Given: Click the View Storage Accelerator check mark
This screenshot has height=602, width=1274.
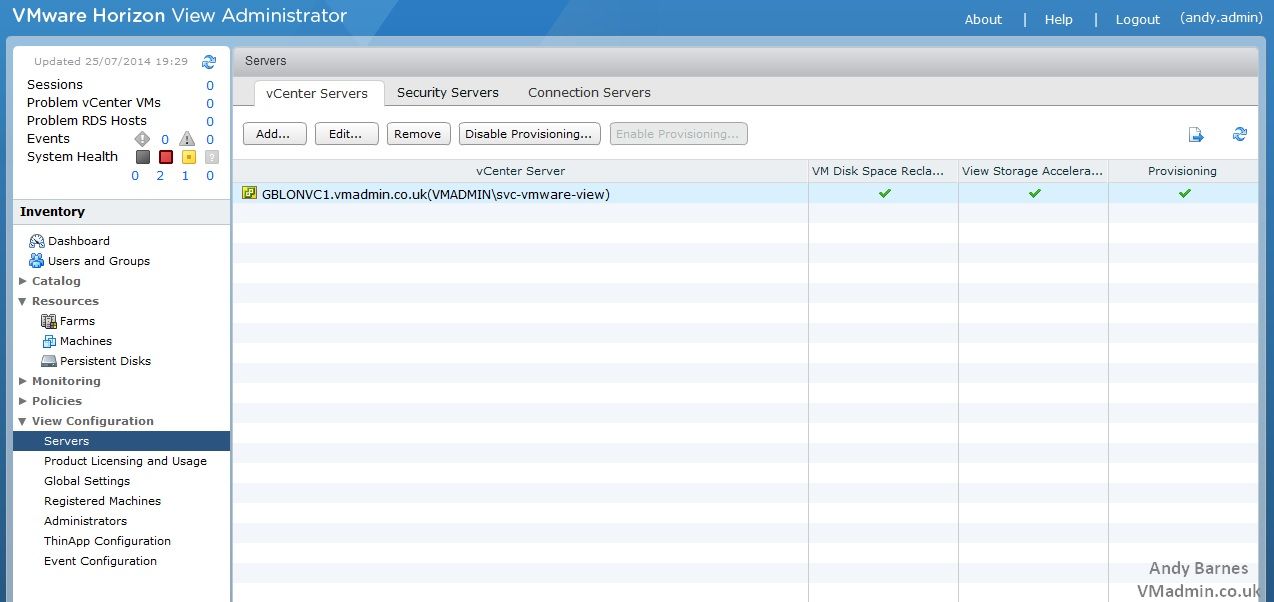Looking at the screenshot, I should click(x=1034, y=193).
